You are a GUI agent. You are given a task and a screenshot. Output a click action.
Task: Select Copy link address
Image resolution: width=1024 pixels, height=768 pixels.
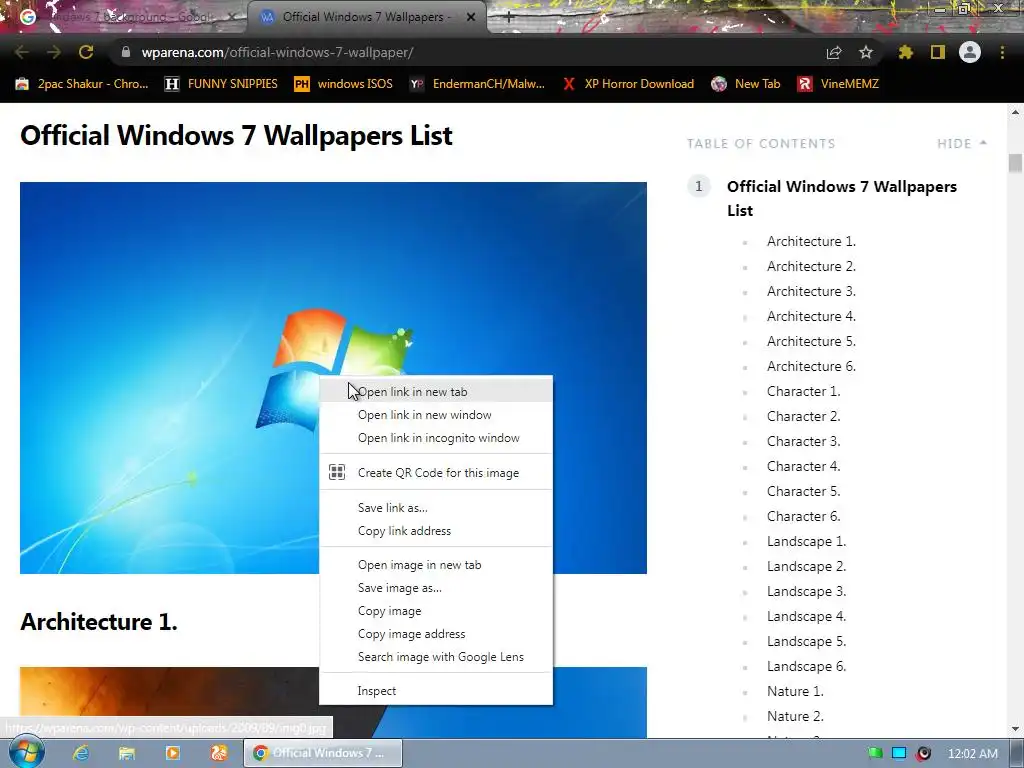click(x=436, y=531)
